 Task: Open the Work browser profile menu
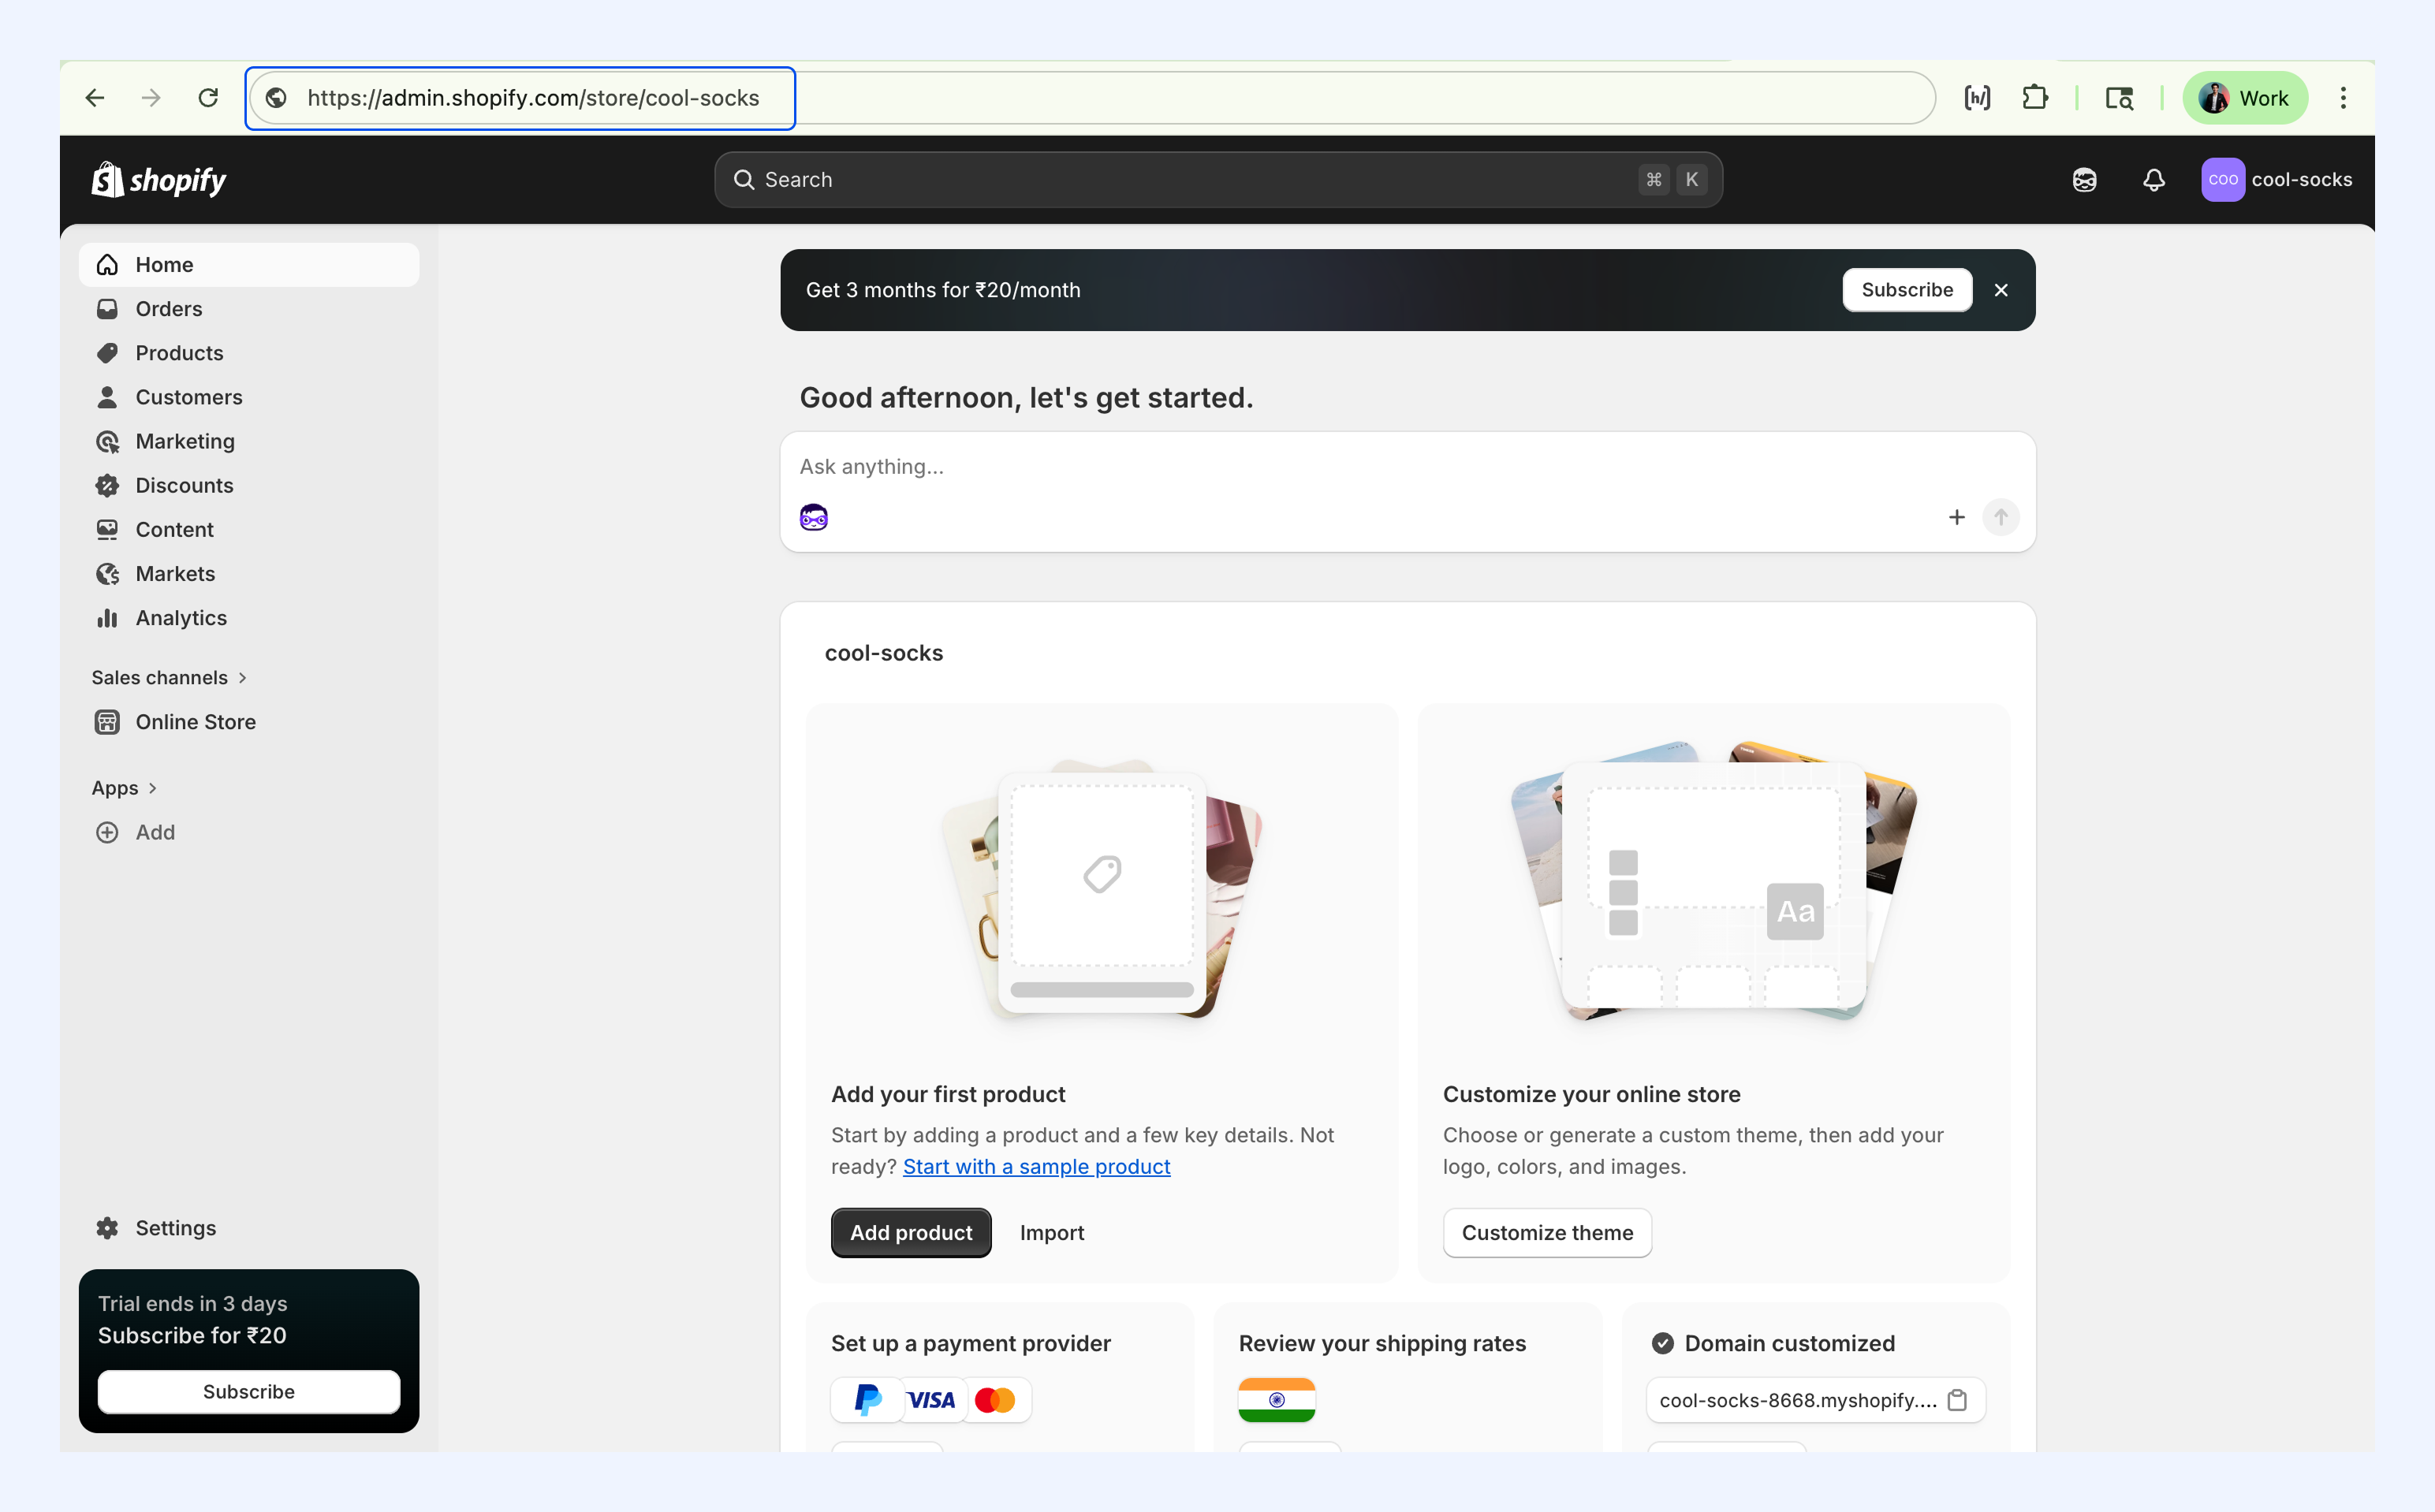tap(2244, 98)
